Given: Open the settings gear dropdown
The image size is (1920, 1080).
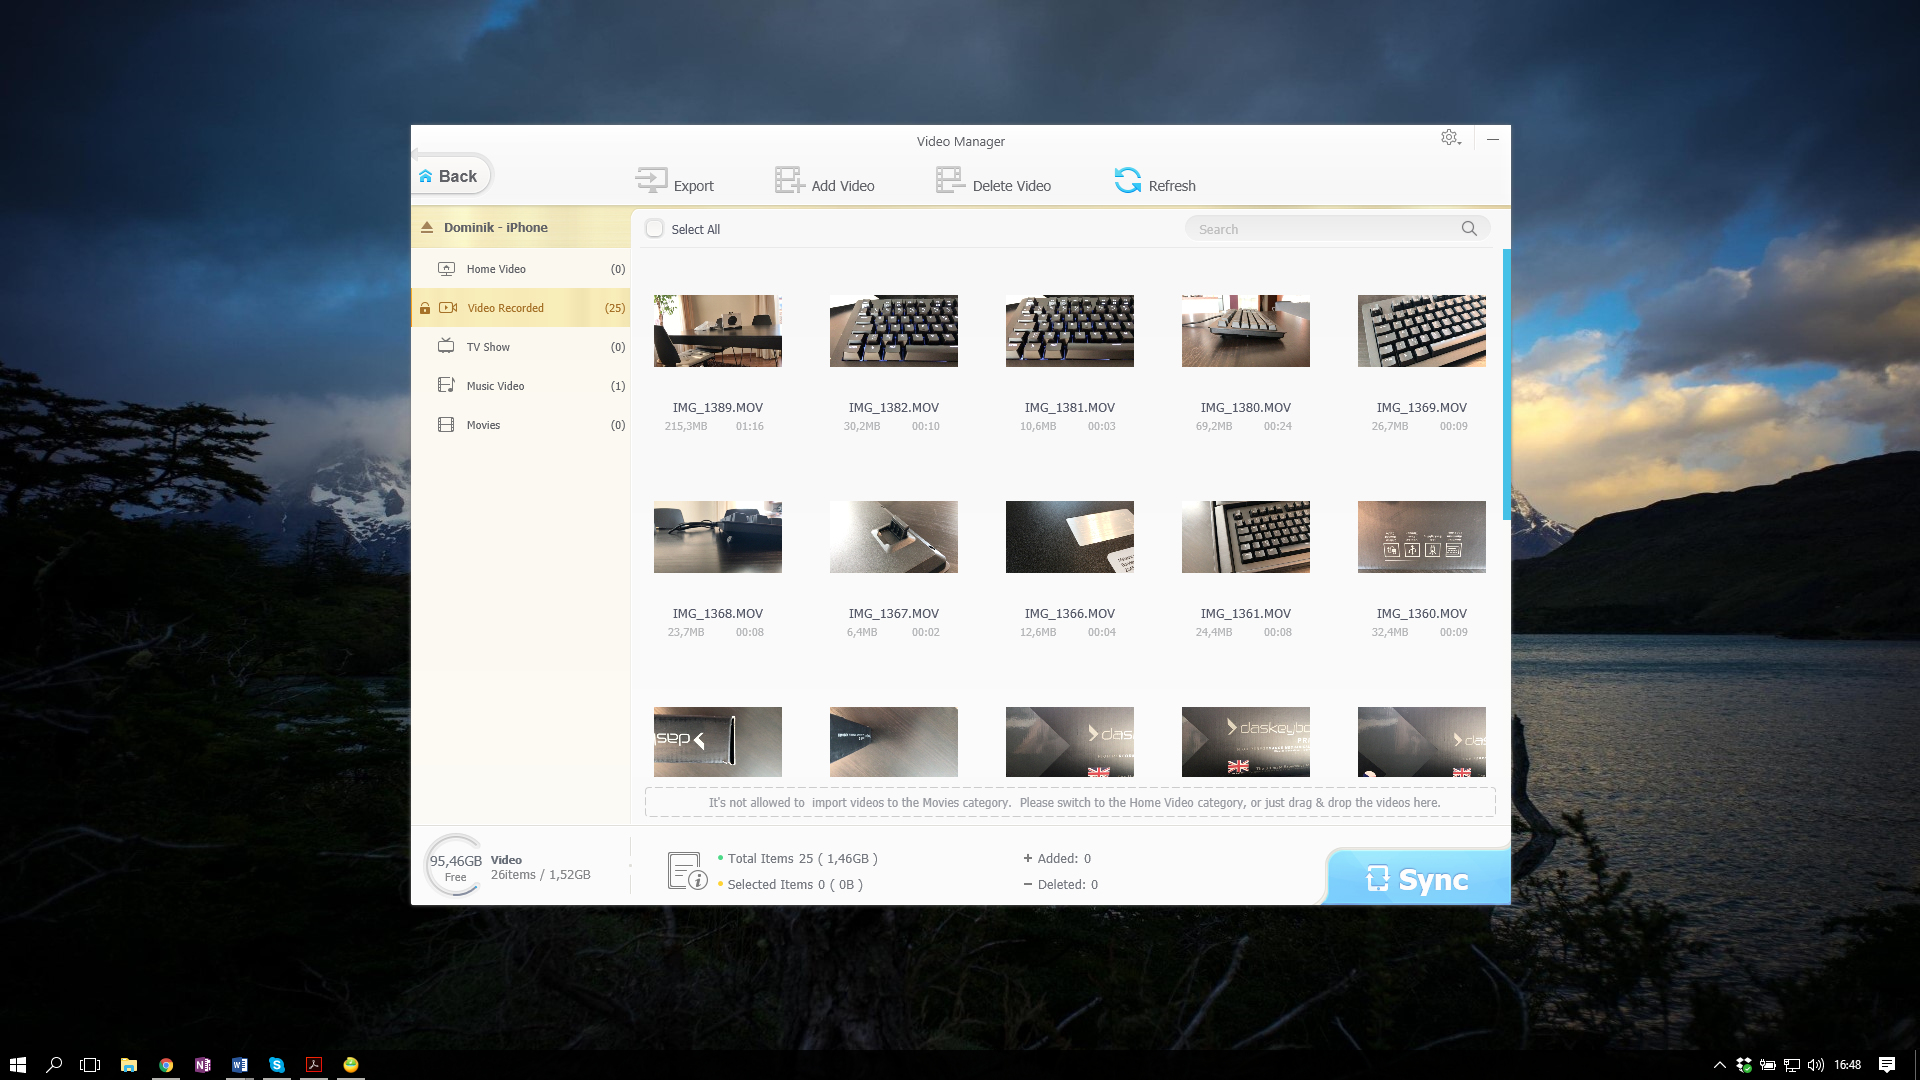Looking at the screenshot, I should click(1450, 138).
